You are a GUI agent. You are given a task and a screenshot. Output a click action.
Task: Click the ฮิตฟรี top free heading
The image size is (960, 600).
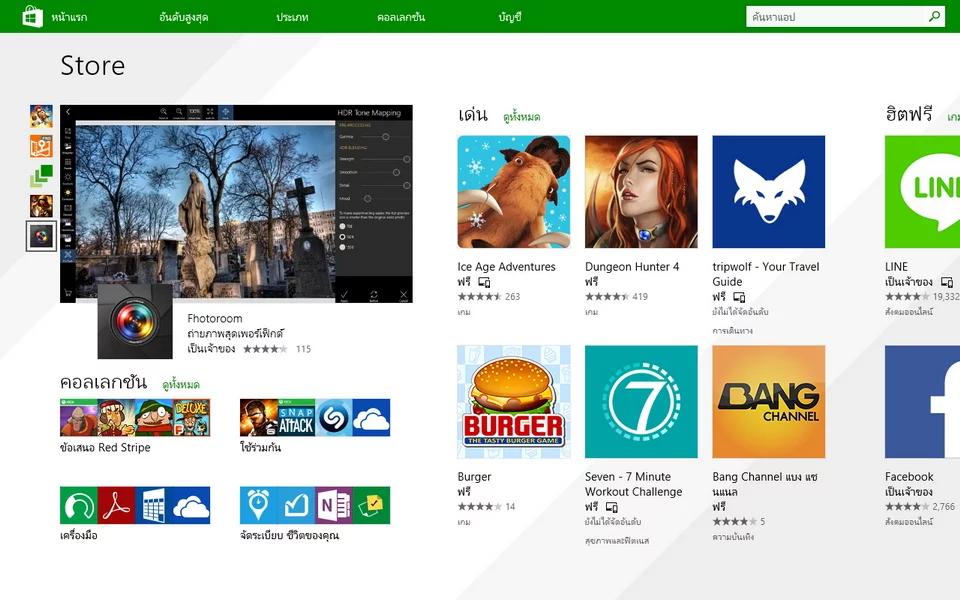(x=909, y=114)
